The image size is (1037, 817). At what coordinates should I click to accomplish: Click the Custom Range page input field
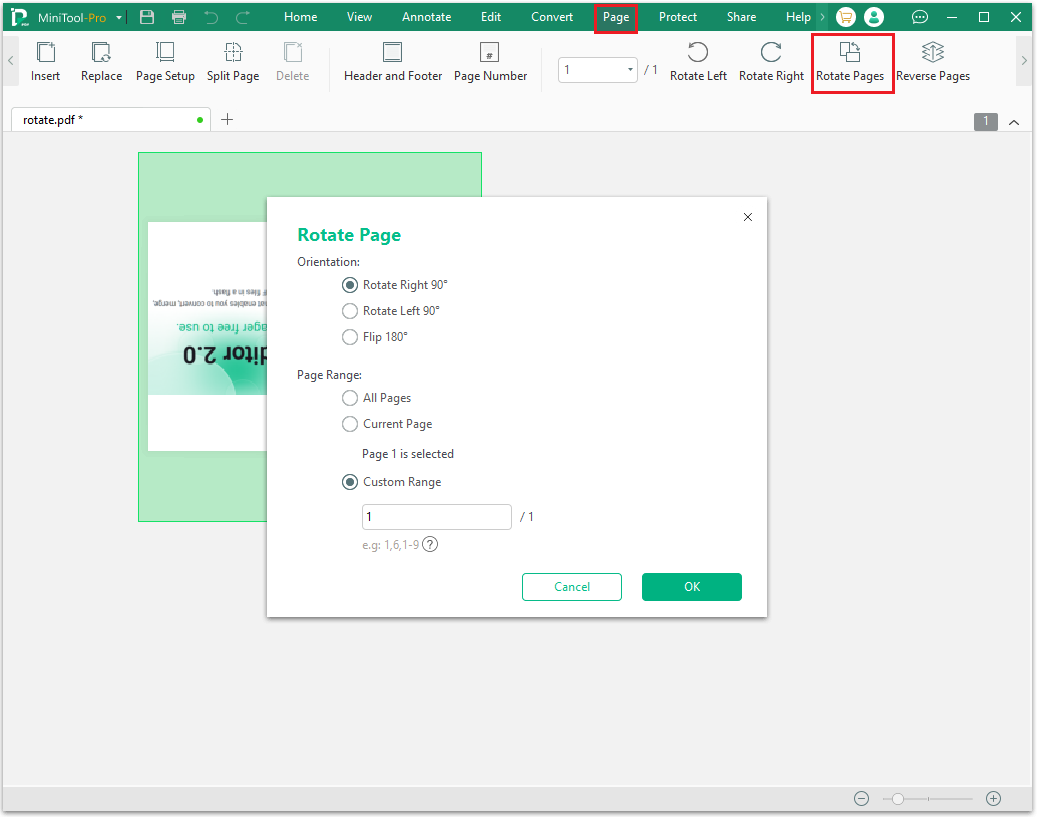click(x=436, y=516)
